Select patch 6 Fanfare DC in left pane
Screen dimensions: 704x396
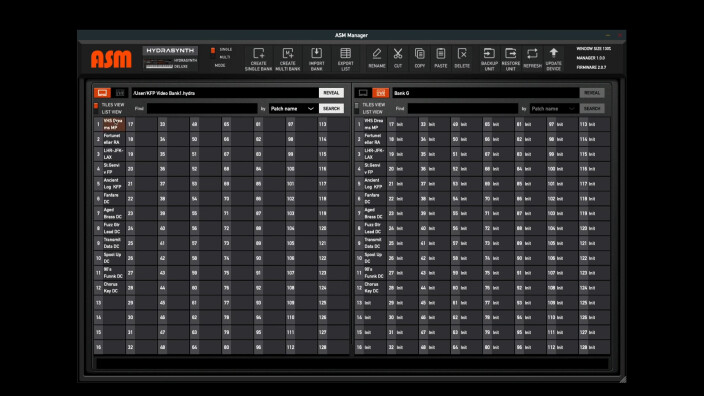[110, 198]
